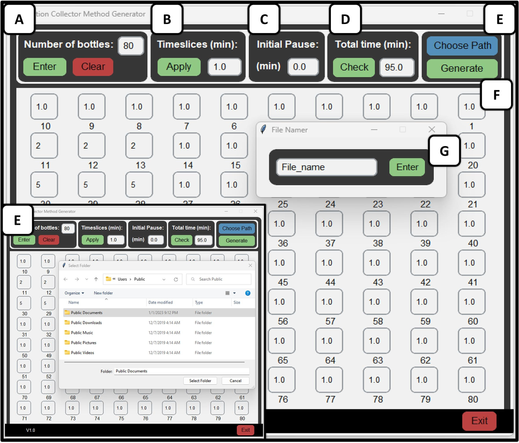Open the view options dropdown arrow
Viewport: 519px width, 443px height.
234,293
